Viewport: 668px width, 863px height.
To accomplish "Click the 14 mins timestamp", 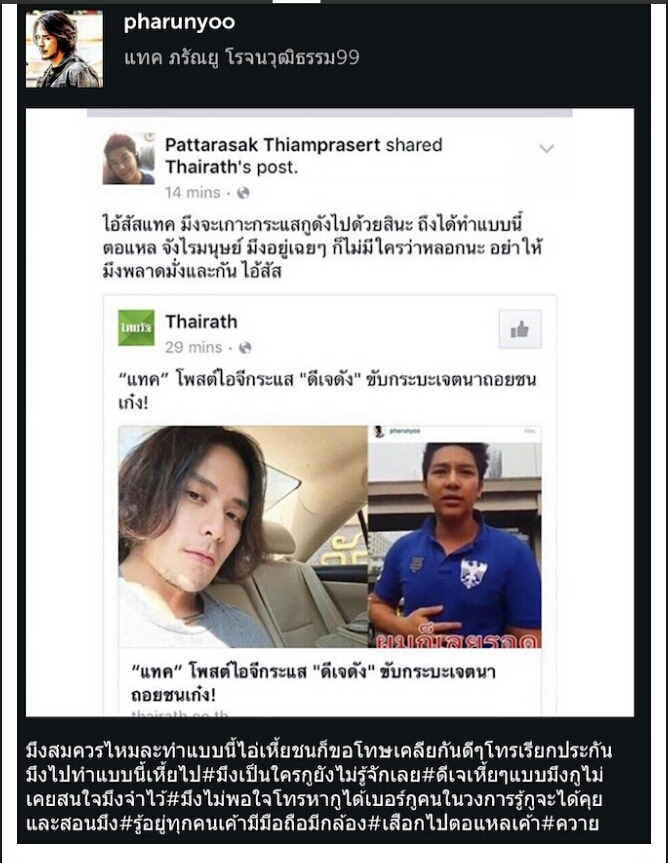I will 193,193.
